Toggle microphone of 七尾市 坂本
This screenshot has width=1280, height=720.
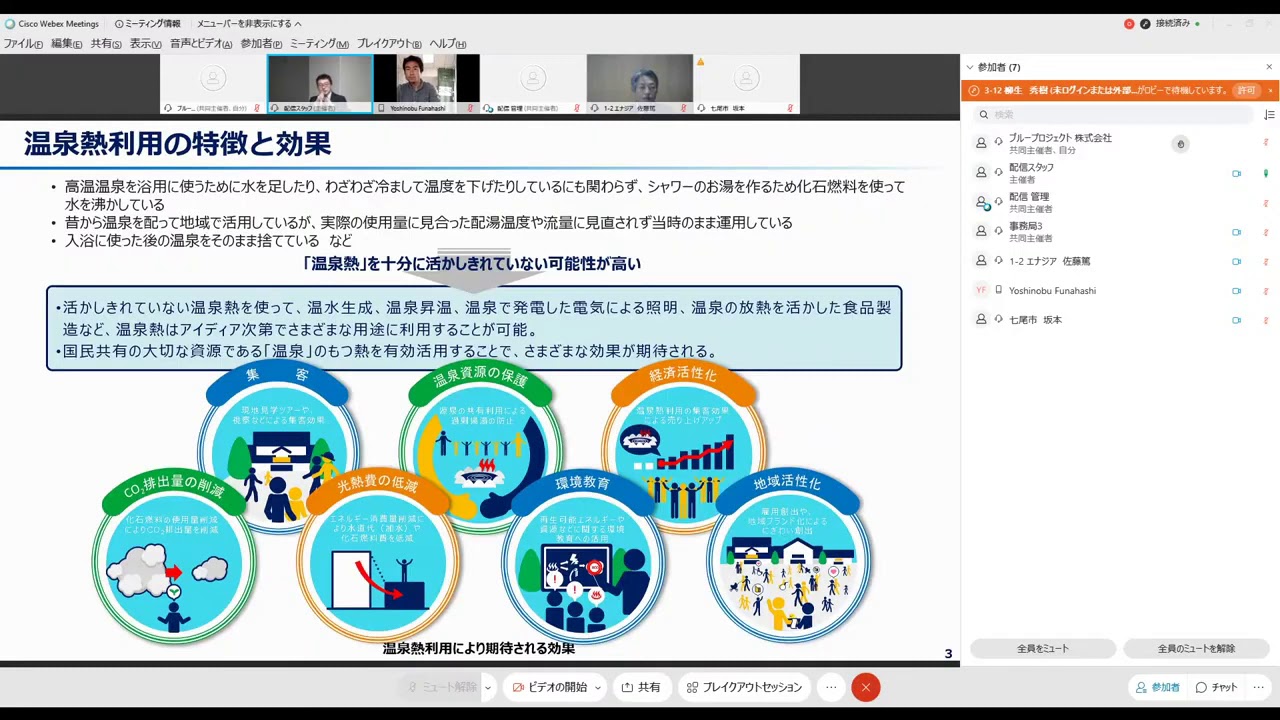[x=1265, y=320]
